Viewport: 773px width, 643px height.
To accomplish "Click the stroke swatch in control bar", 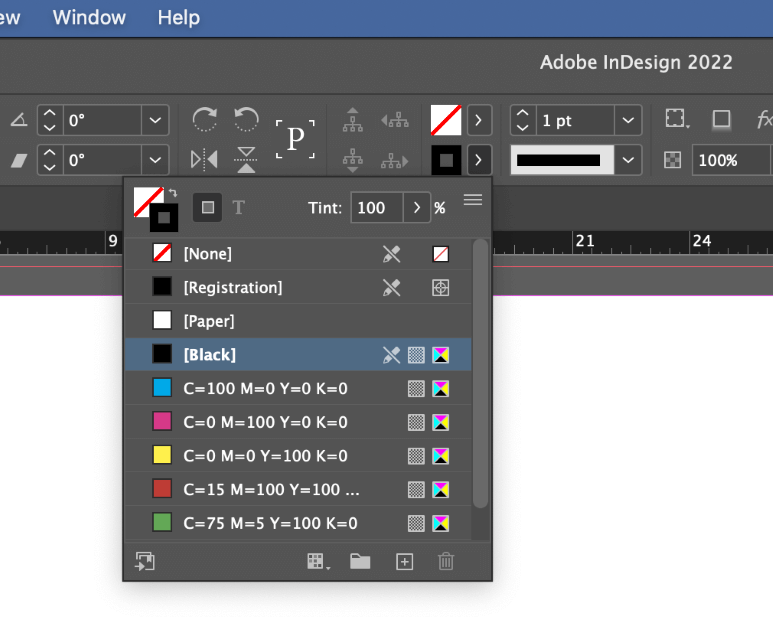I will 446,160.
